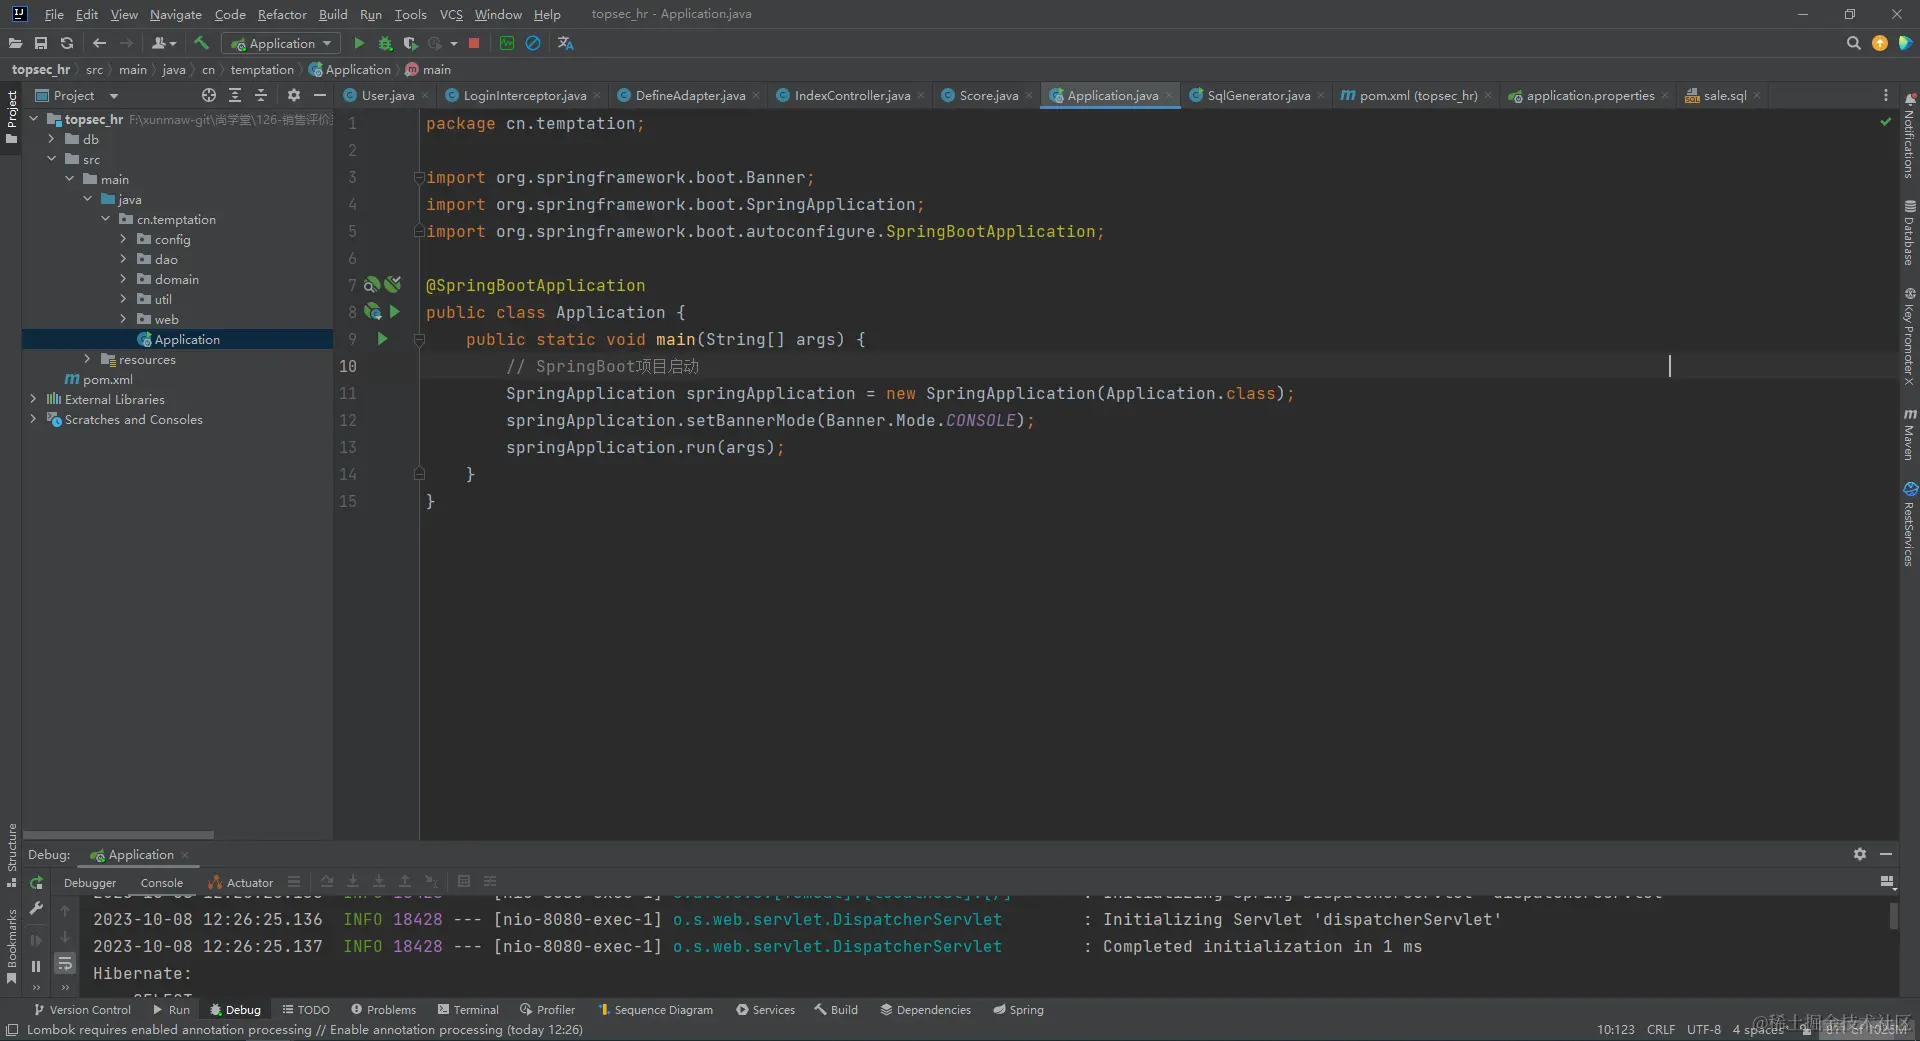Open run configuration dropdown Application
This screenshot has width=1920, height=1041.
click(x=281, y=43)
